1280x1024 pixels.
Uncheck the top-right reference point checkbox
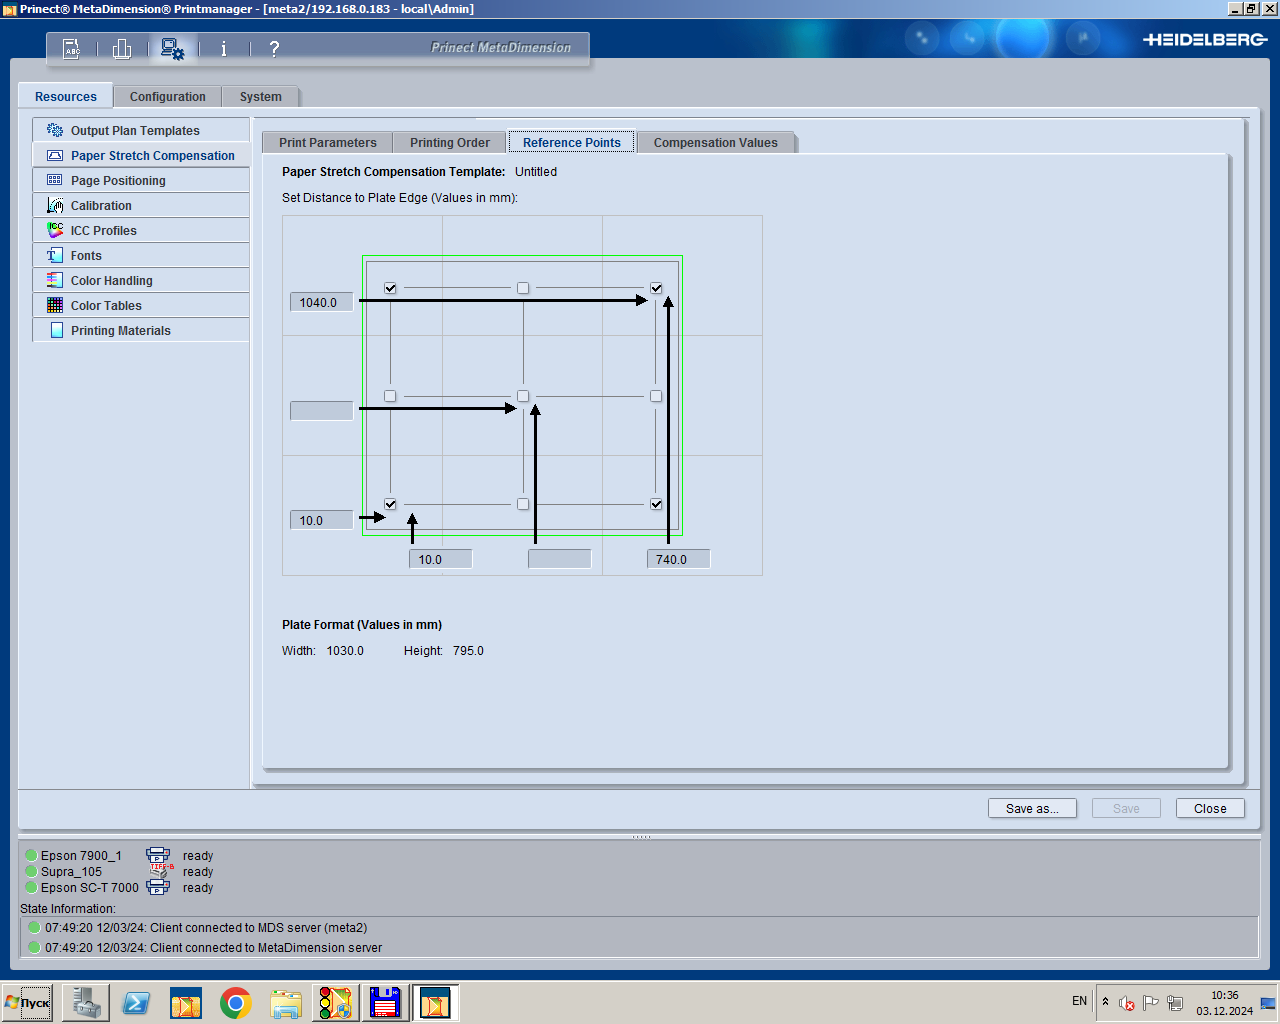pos(656,288)
